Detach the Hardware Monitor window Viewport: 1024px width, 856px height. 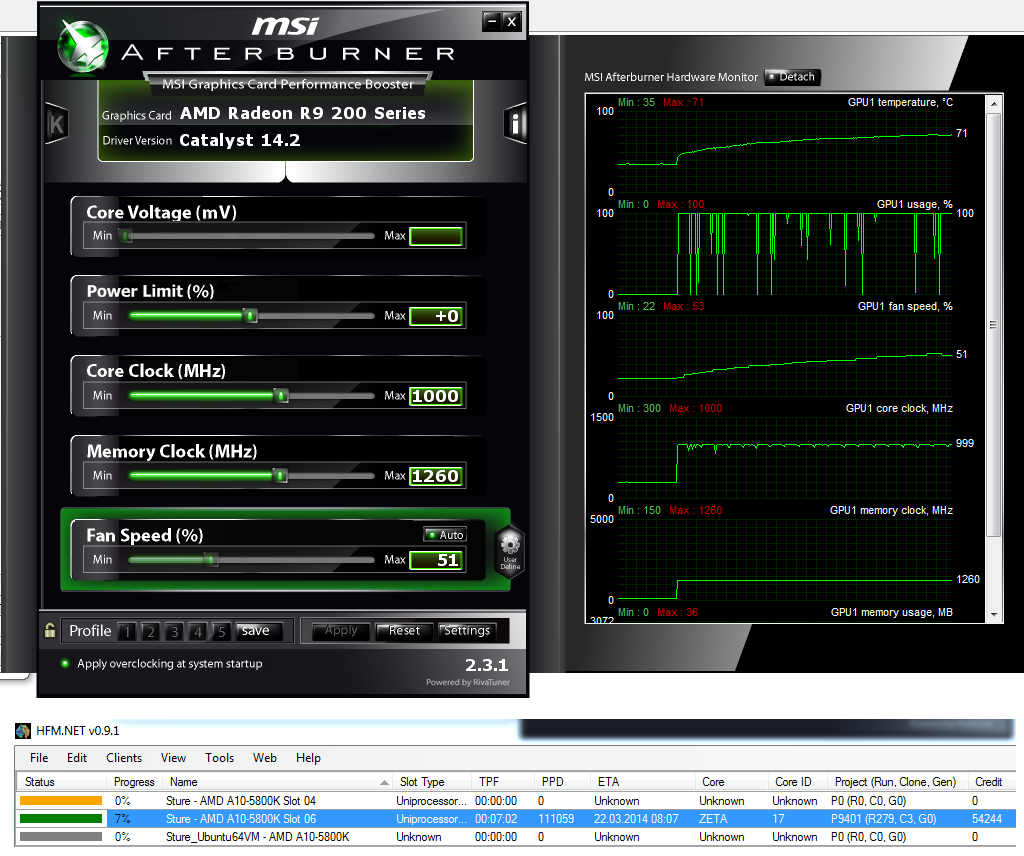[792, 77]
